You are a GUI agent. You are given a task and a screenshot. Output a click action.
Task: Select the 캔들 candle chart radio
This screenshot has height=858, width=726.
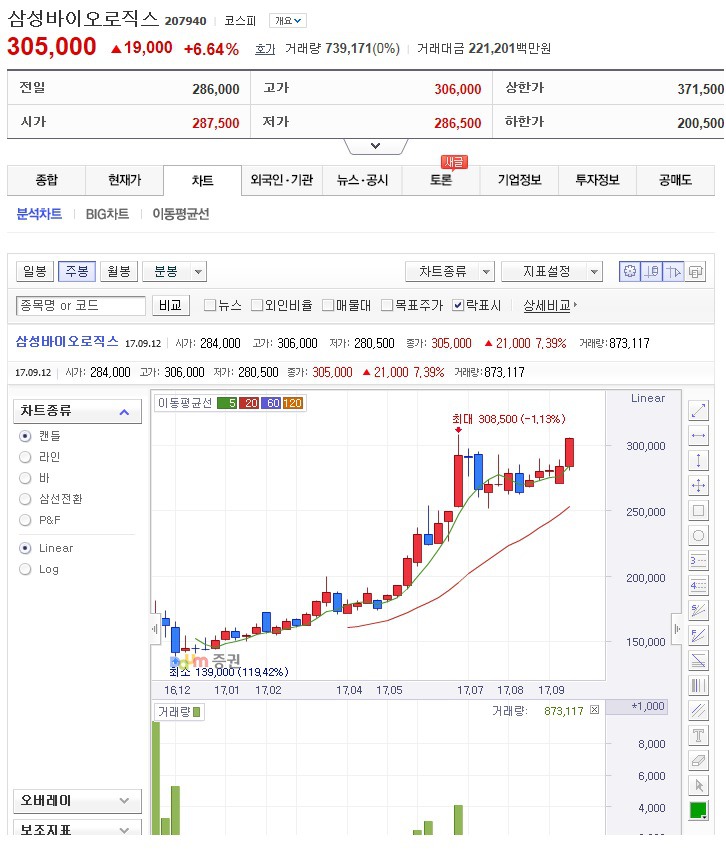(25, 436)
